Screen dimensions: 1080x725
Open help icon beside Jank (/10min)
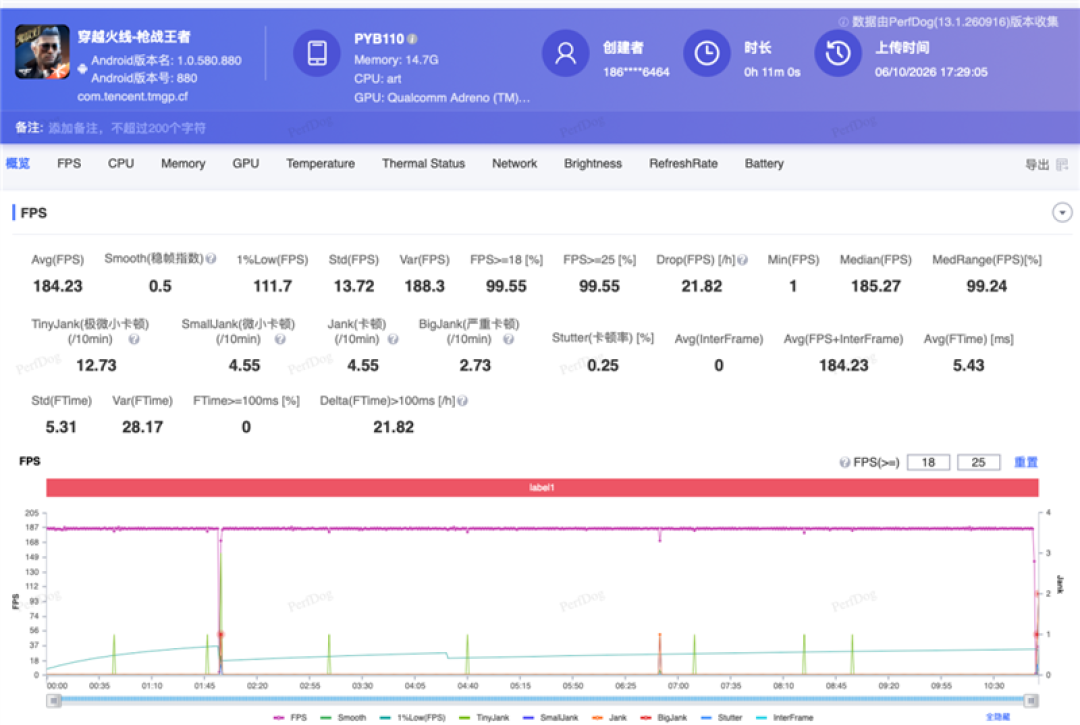(393, 339)
